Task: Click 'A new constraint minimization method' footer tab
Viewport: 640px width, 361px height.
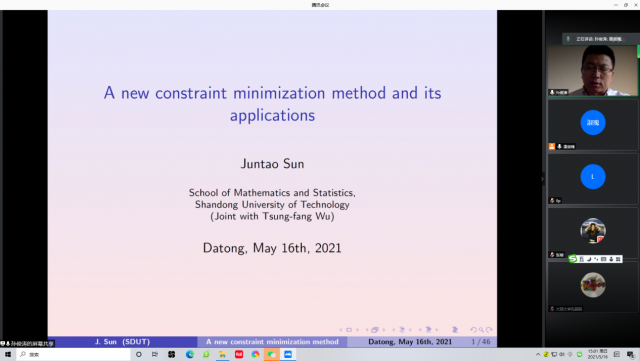Action: [x=272, y=342]
